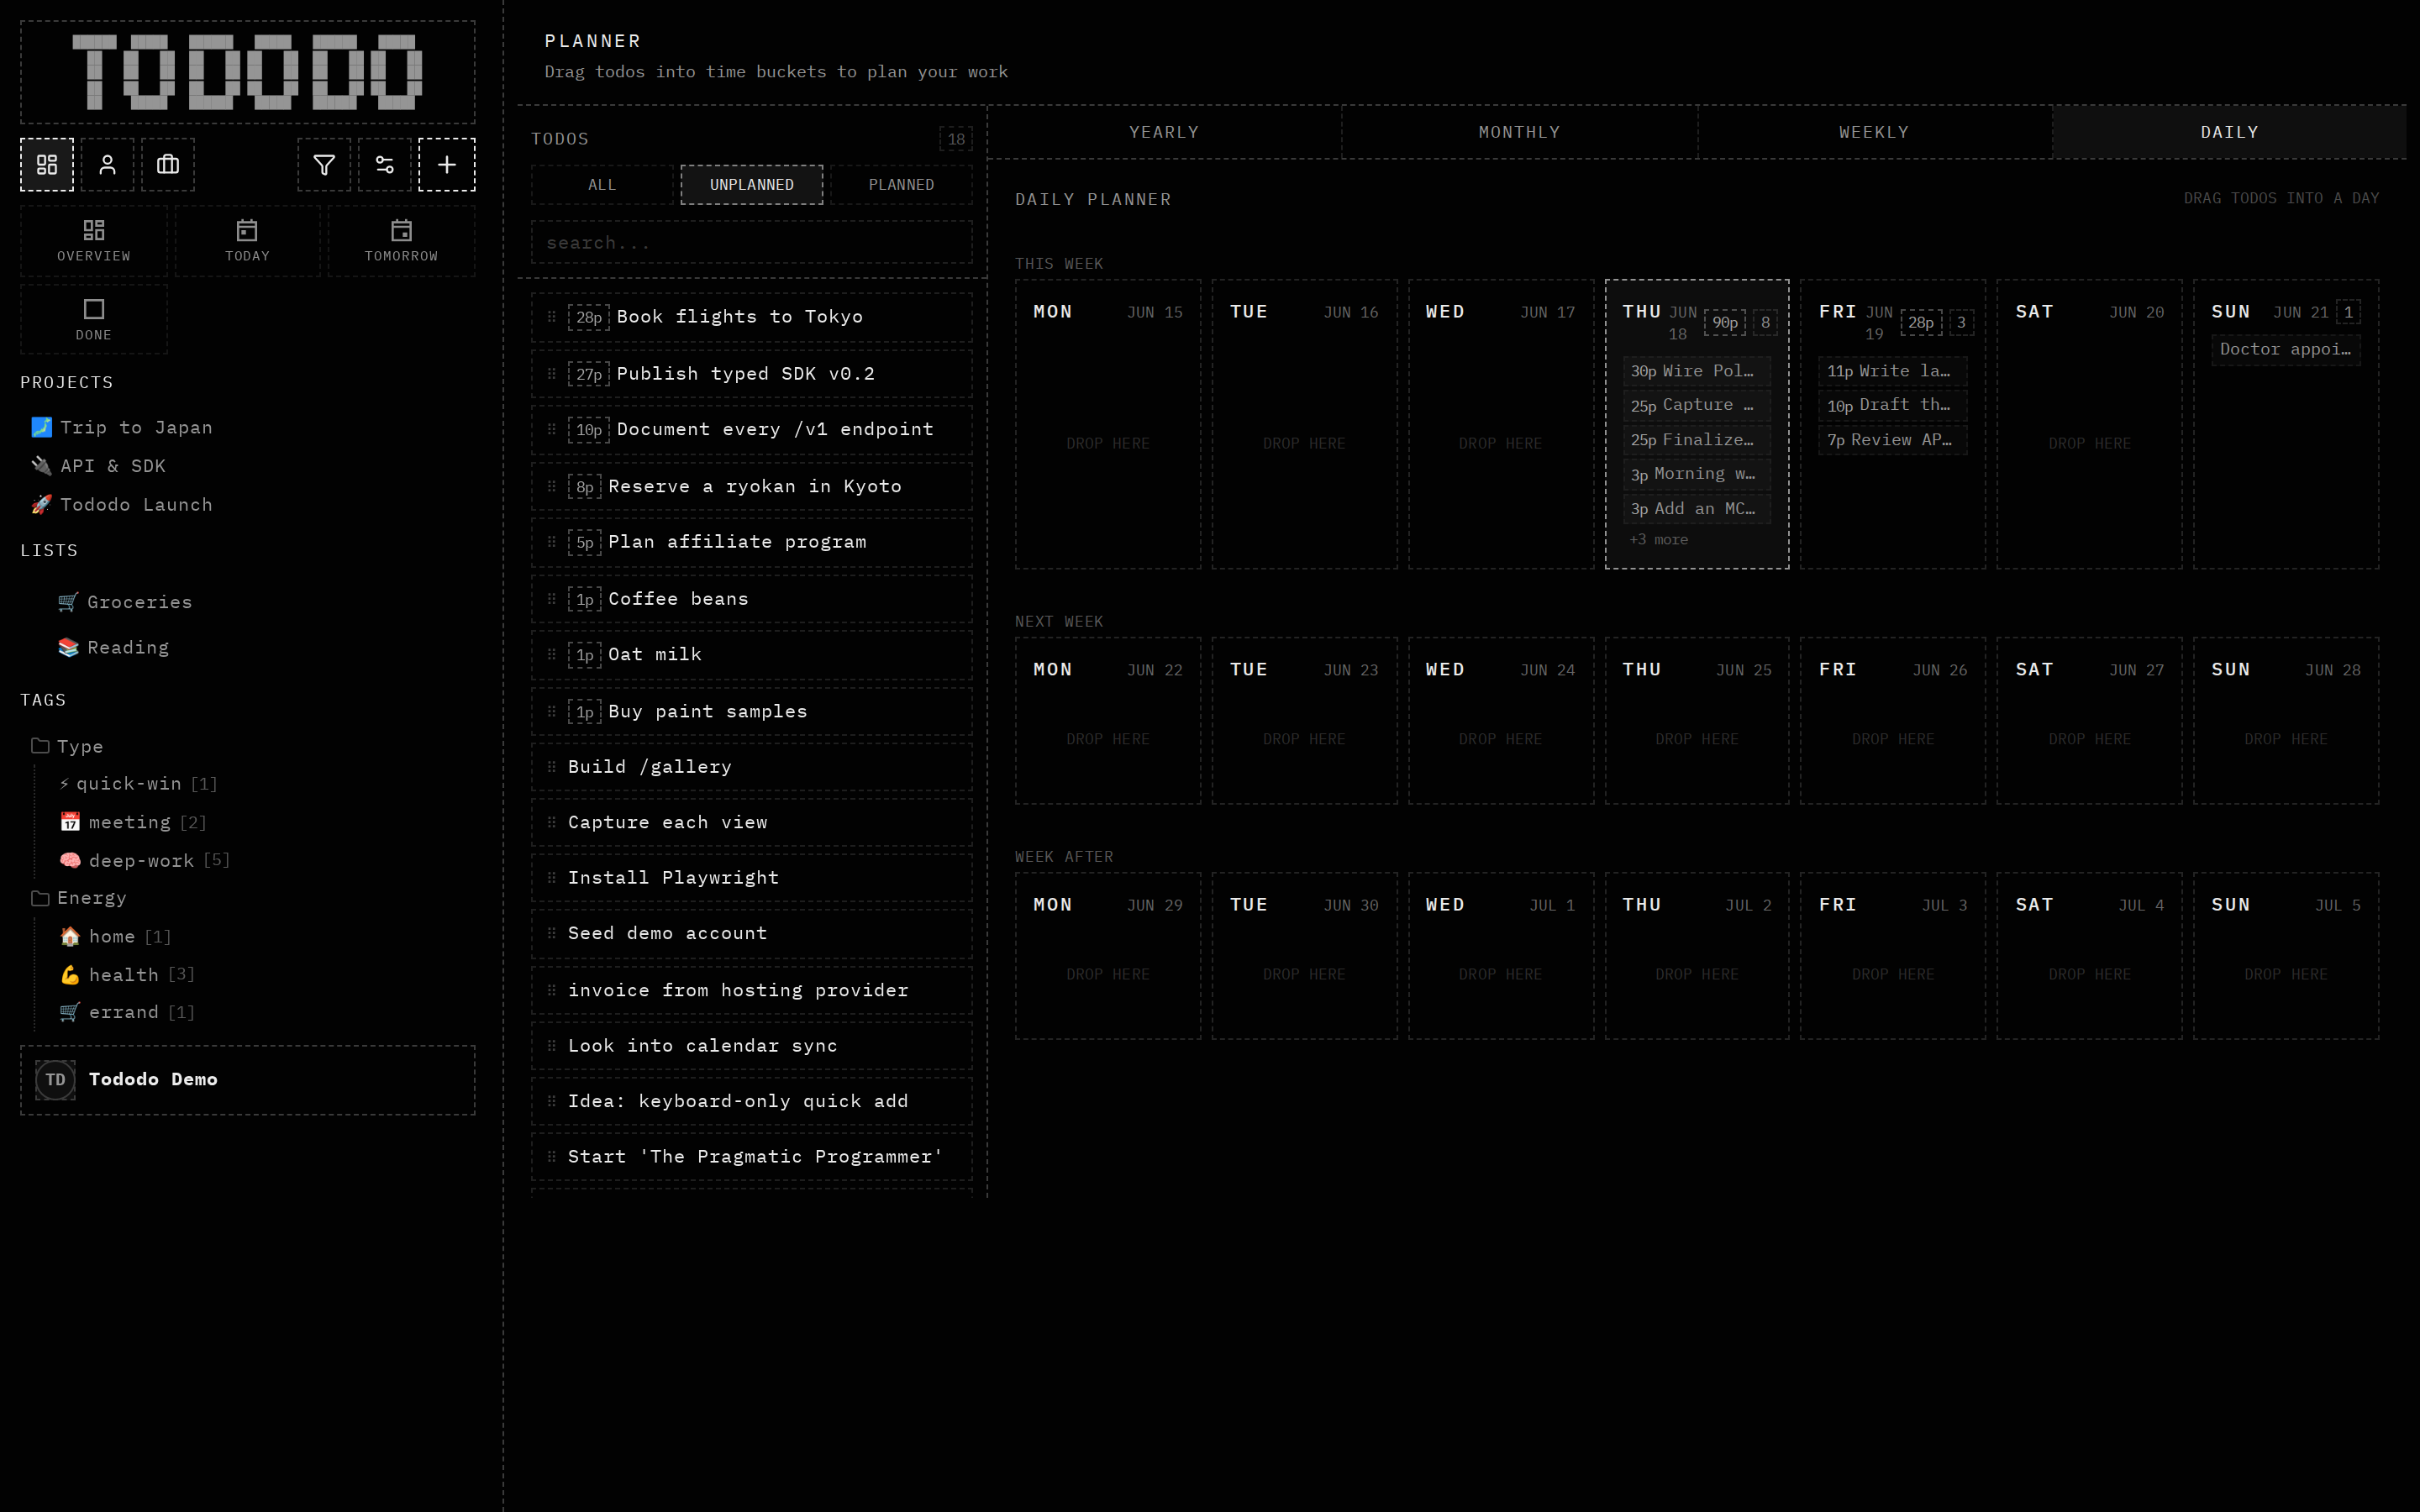Select the PLANNED todos filter

point(901,185)
